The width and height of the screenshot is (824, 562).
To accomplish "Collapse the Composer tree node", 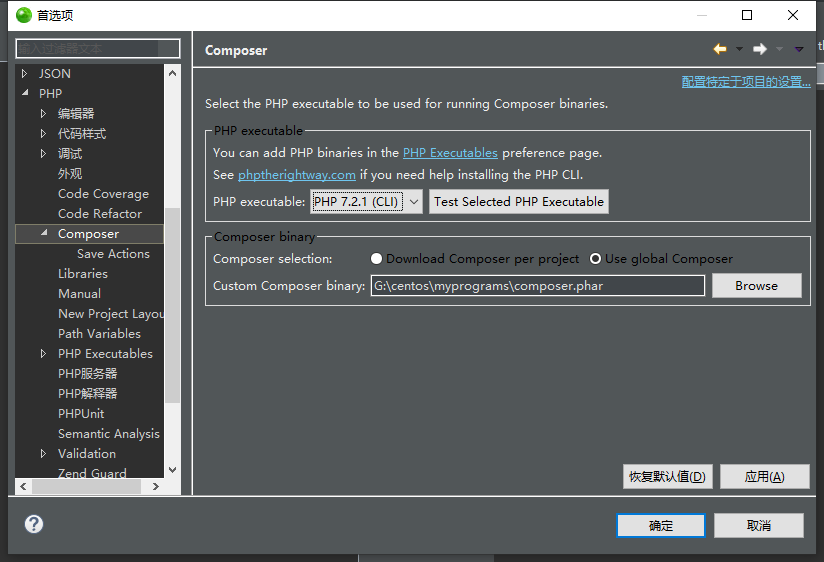I will 43,234.
